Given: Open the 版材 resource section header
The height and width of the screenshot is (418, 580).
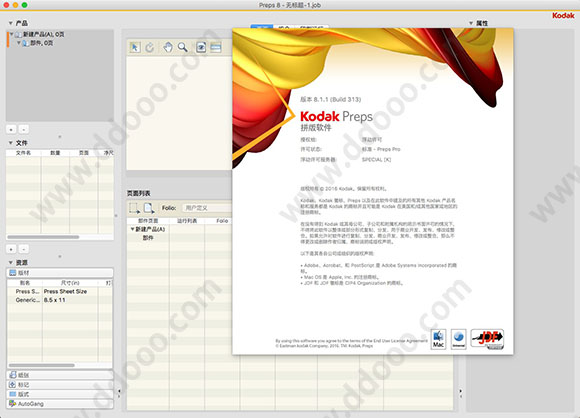Looking at the screenshot, I should 60,273.
